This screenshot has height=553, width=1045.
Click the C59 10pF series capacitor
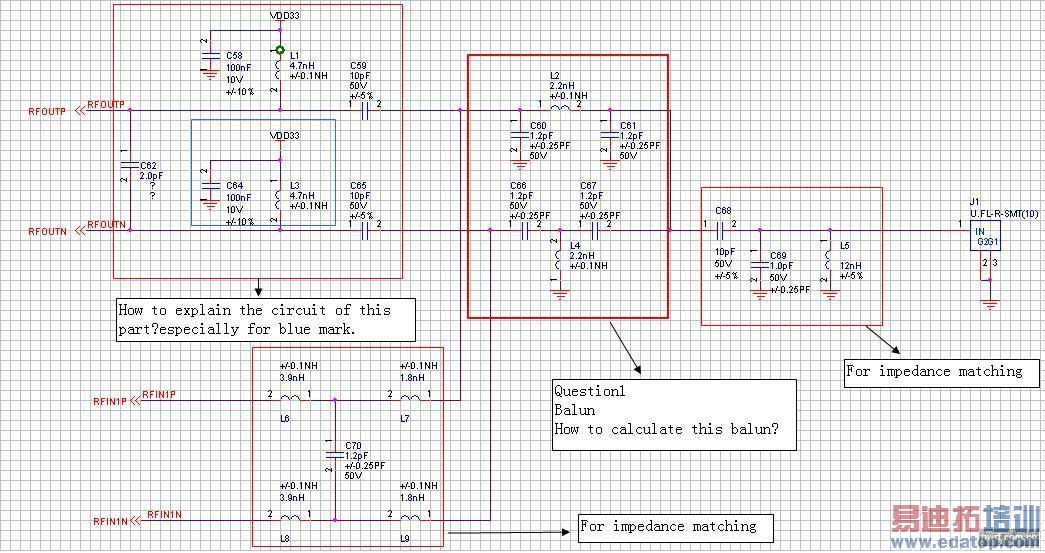pos(365,111)
